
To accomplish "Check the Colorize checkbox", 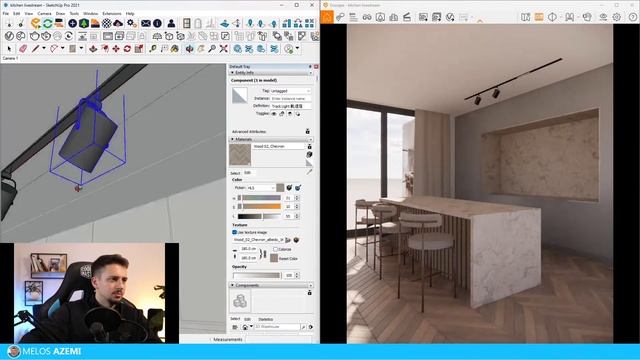I will point(276,249).
